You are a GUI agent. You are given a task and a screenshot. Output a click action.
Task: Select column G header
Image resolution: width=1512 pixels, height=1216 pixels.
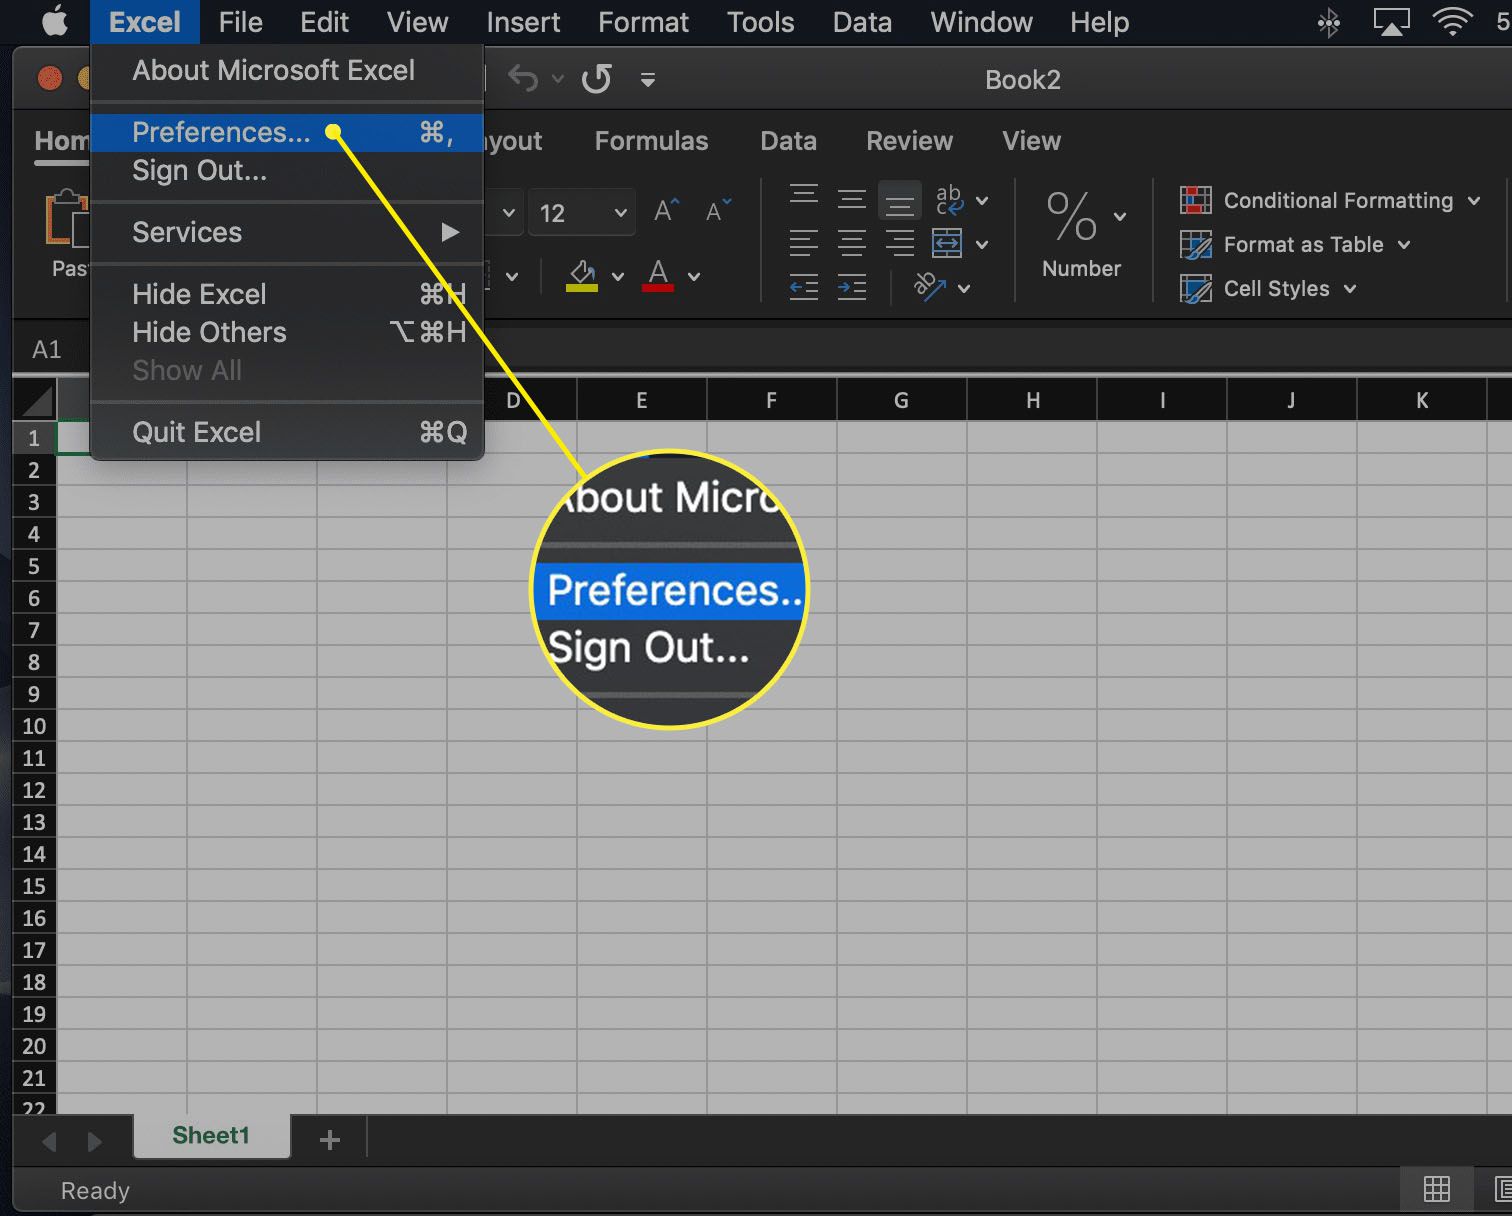tap(901, 400)
